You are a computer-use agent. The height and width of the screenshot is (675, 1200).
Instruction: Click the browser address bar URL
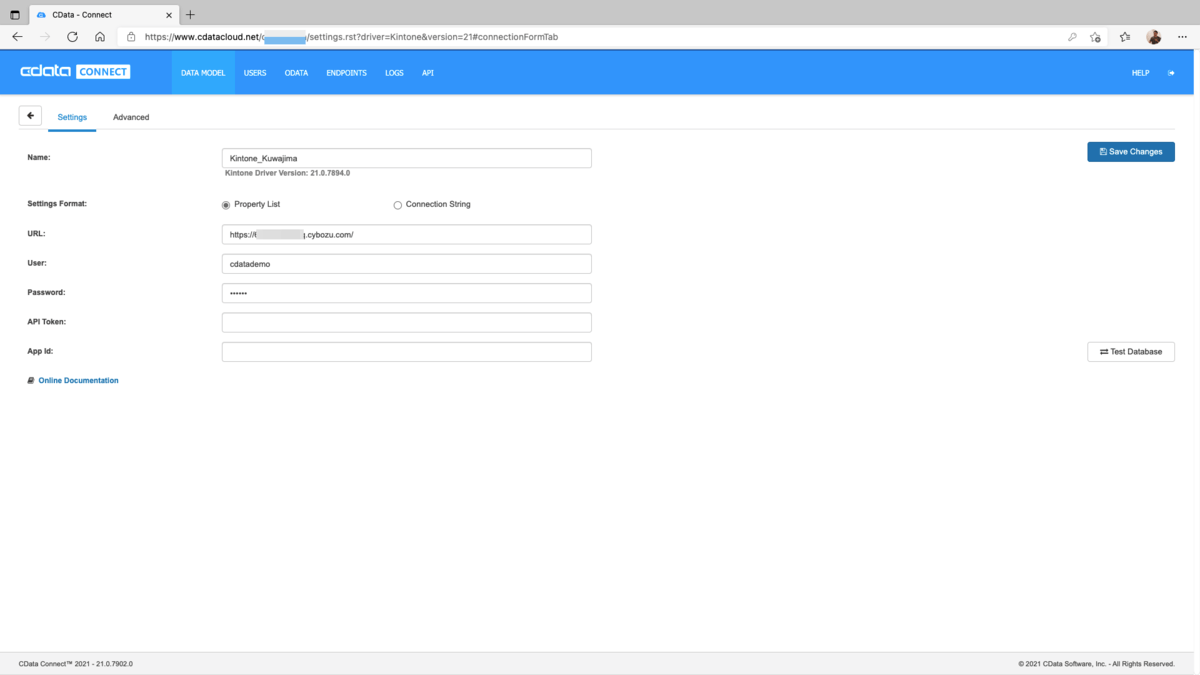tap(351, 37)
